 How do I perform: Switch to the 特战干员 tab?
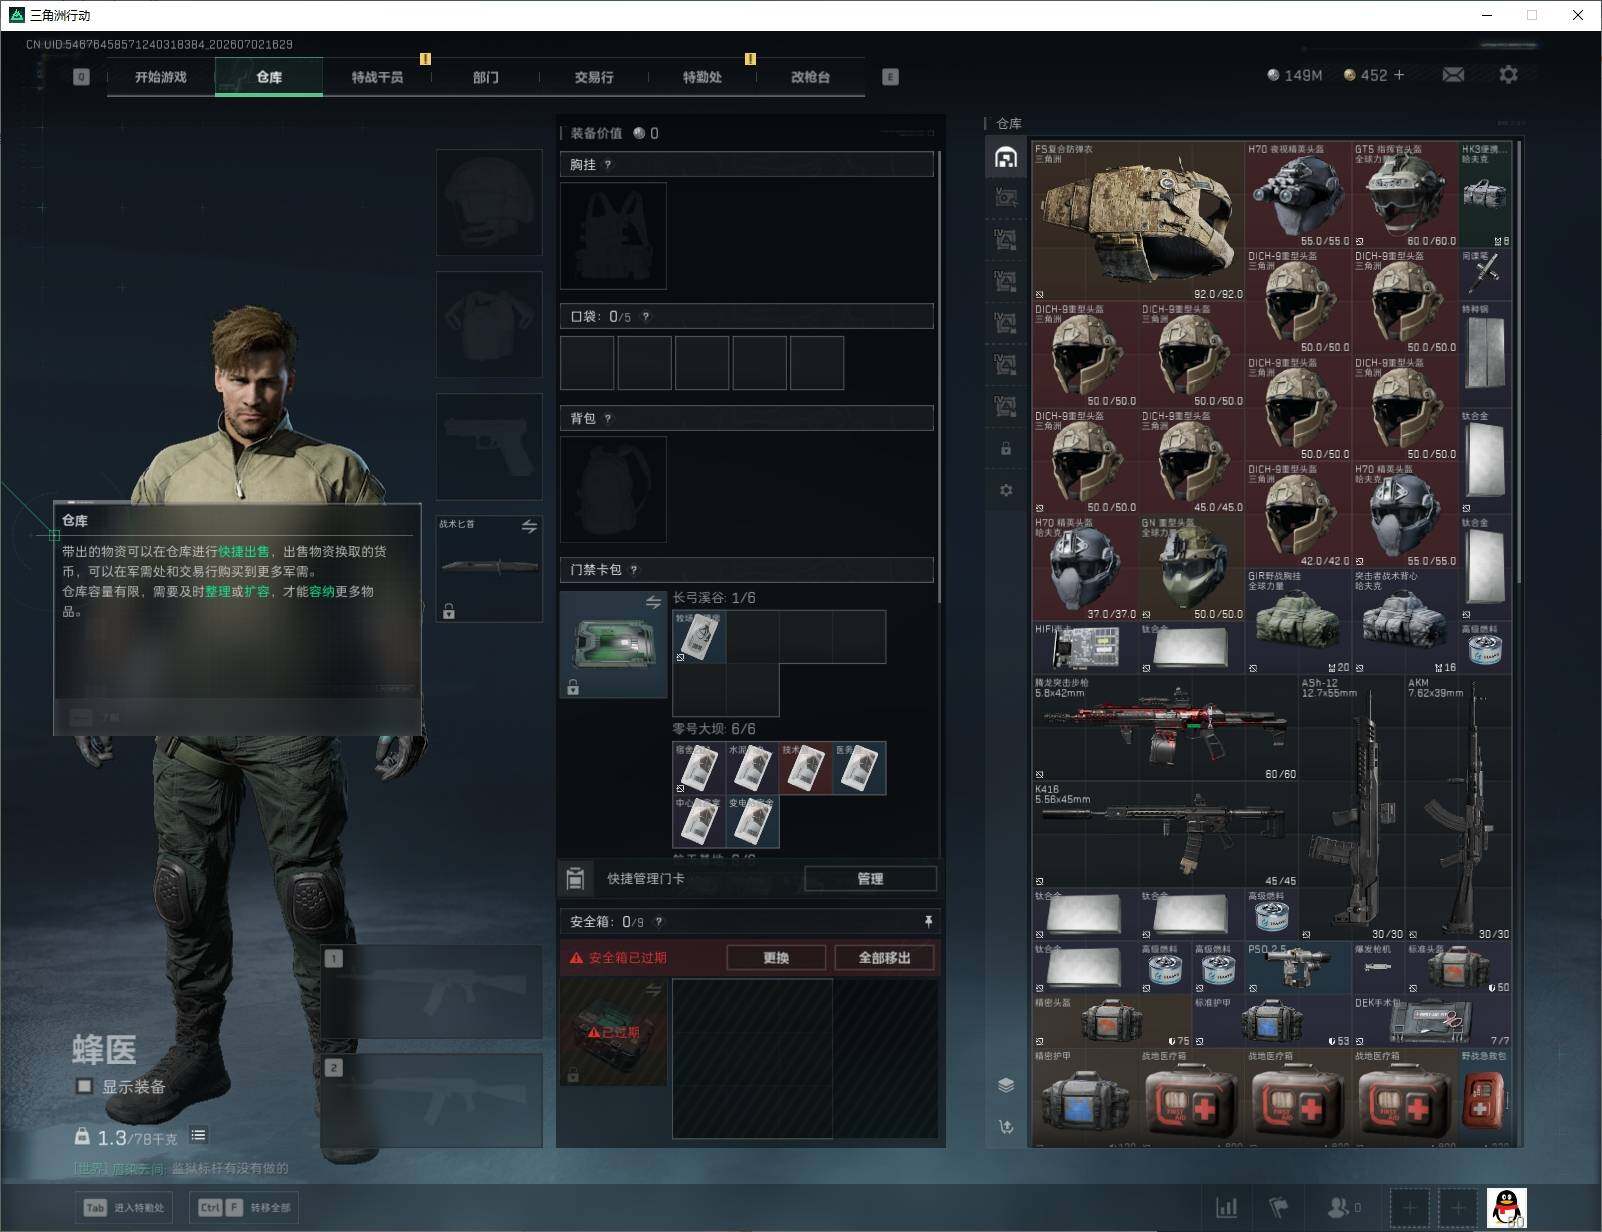[x=377, y=77]
